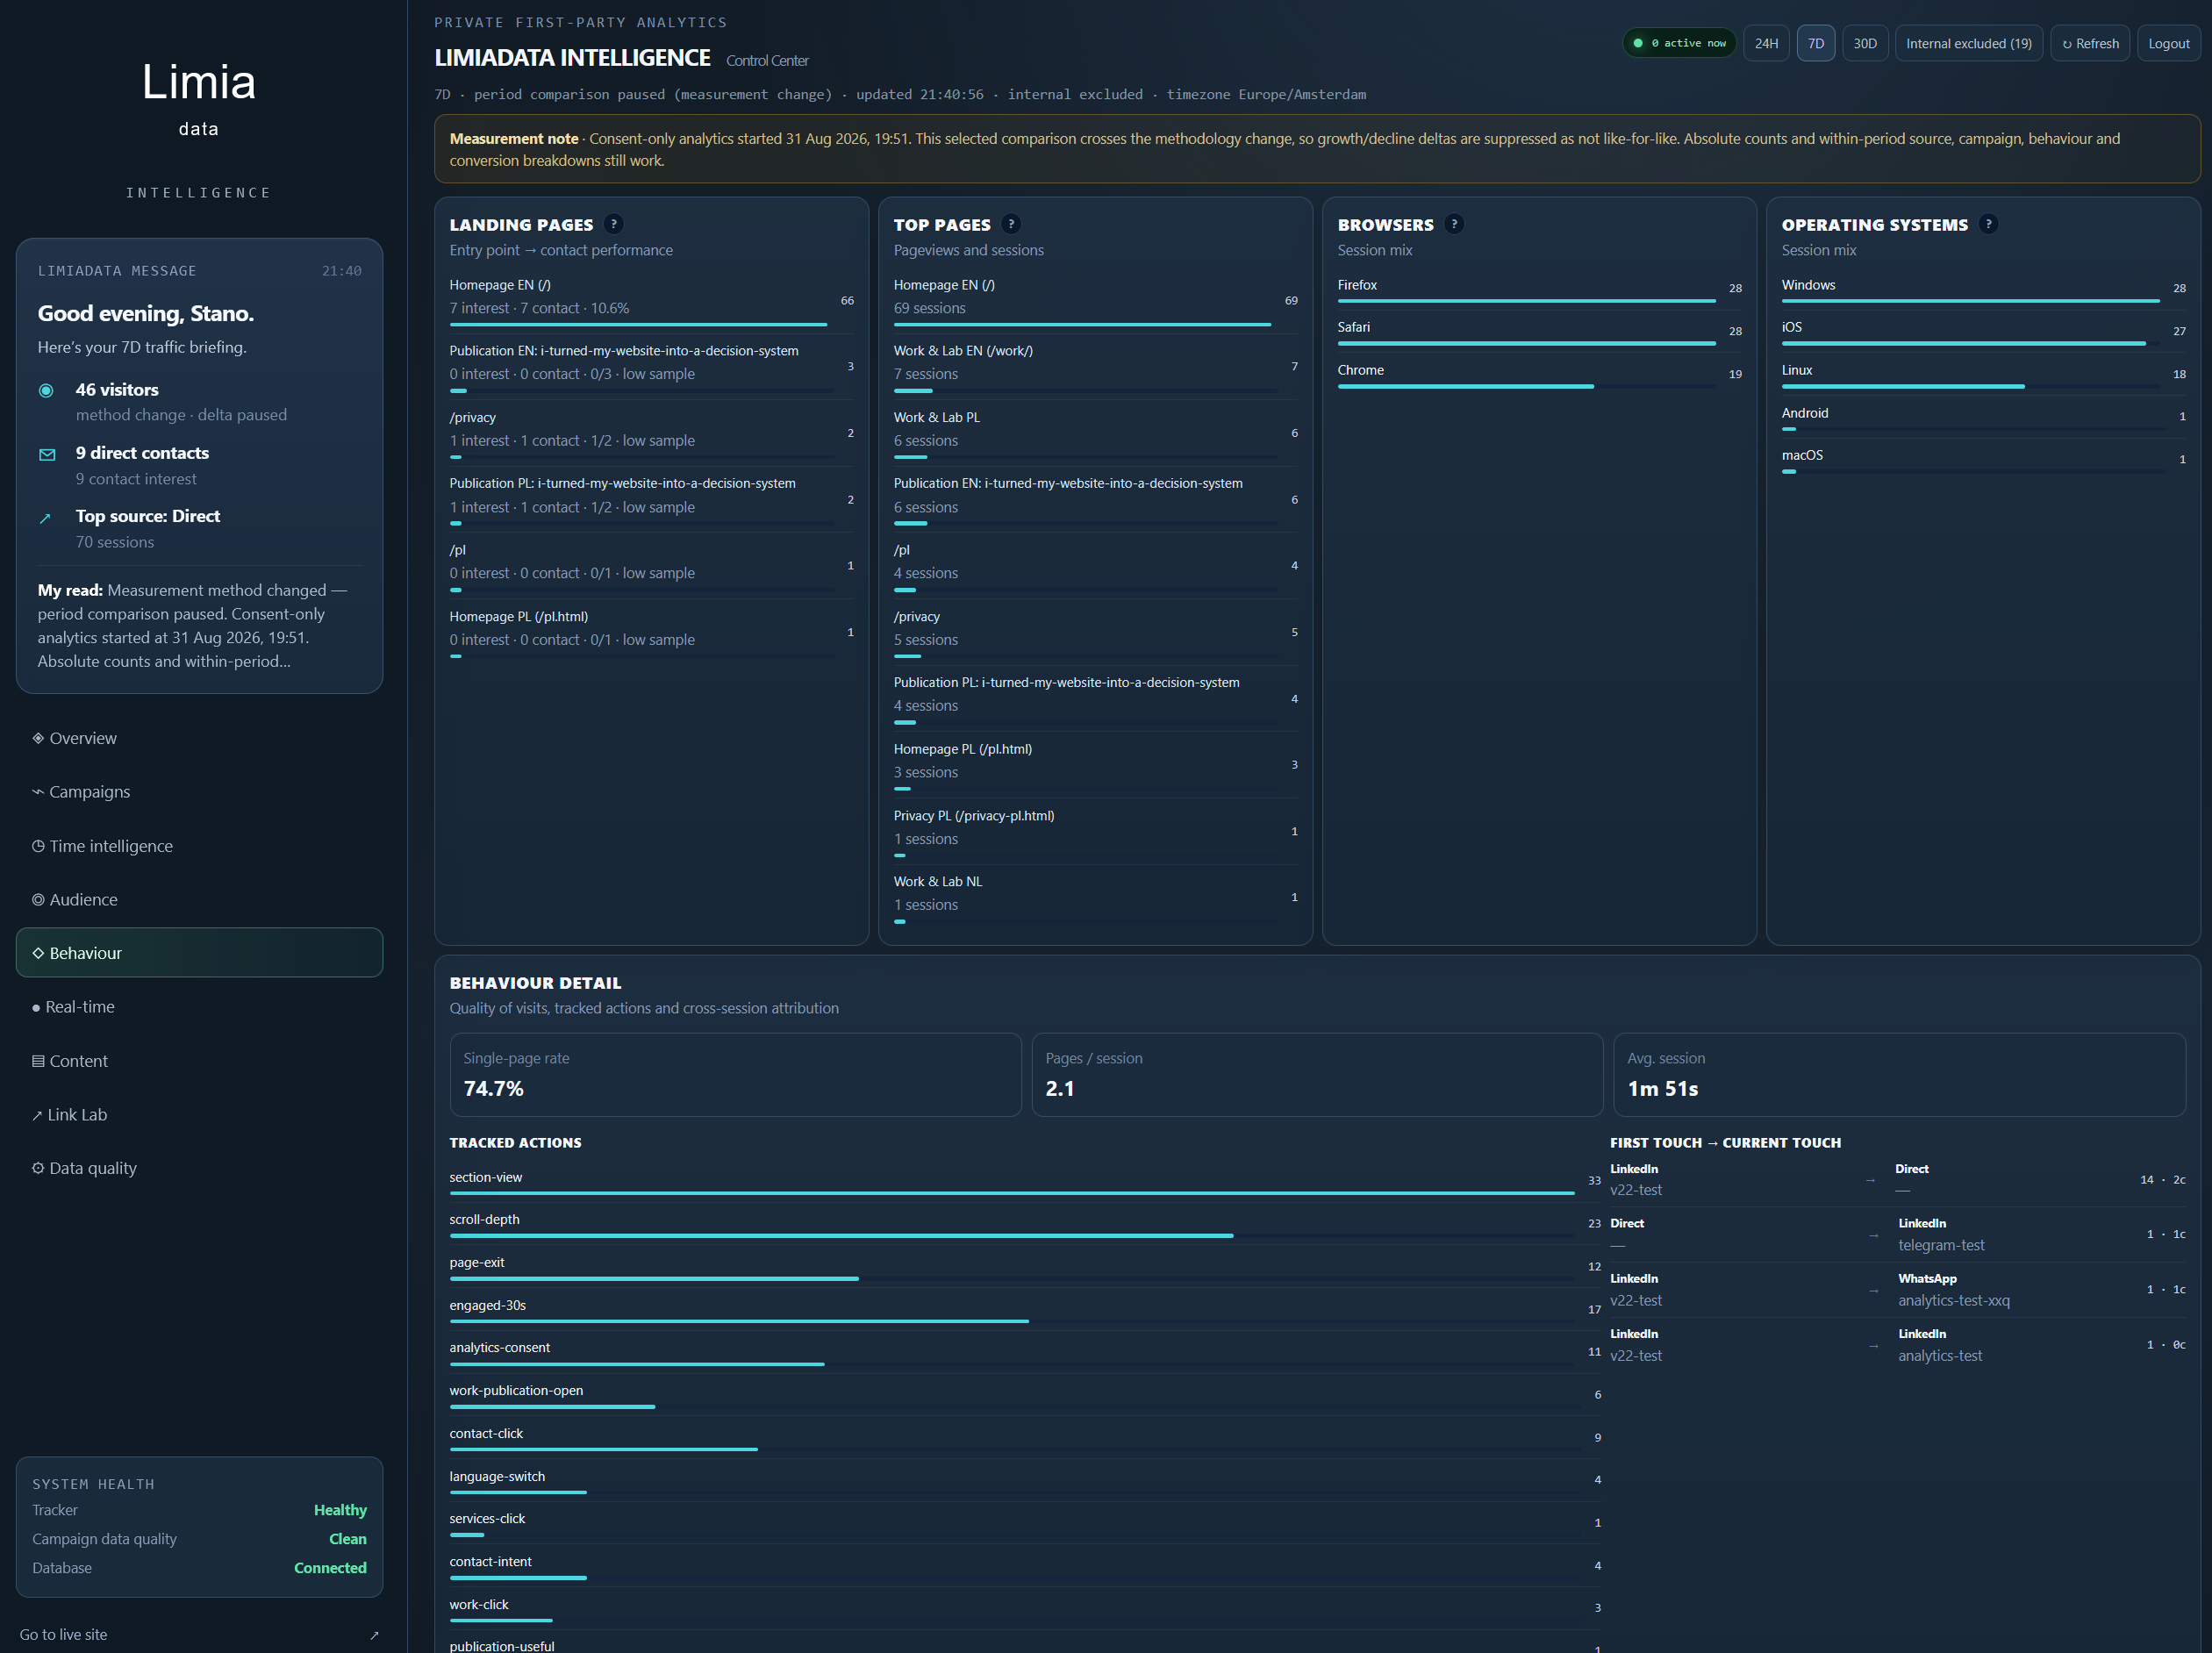2212x1653 pixels.
Task: Select the 30D time range
Action: point(1864,43)
